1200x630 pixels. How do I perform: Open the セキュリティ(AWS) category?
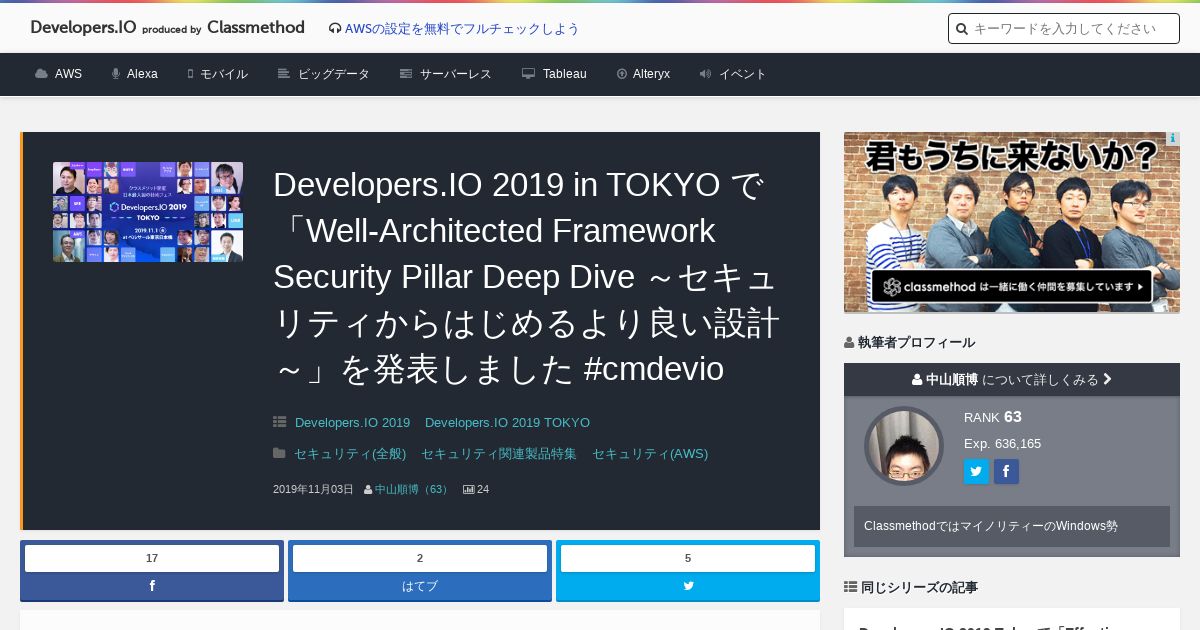click(x=650, y=454)
